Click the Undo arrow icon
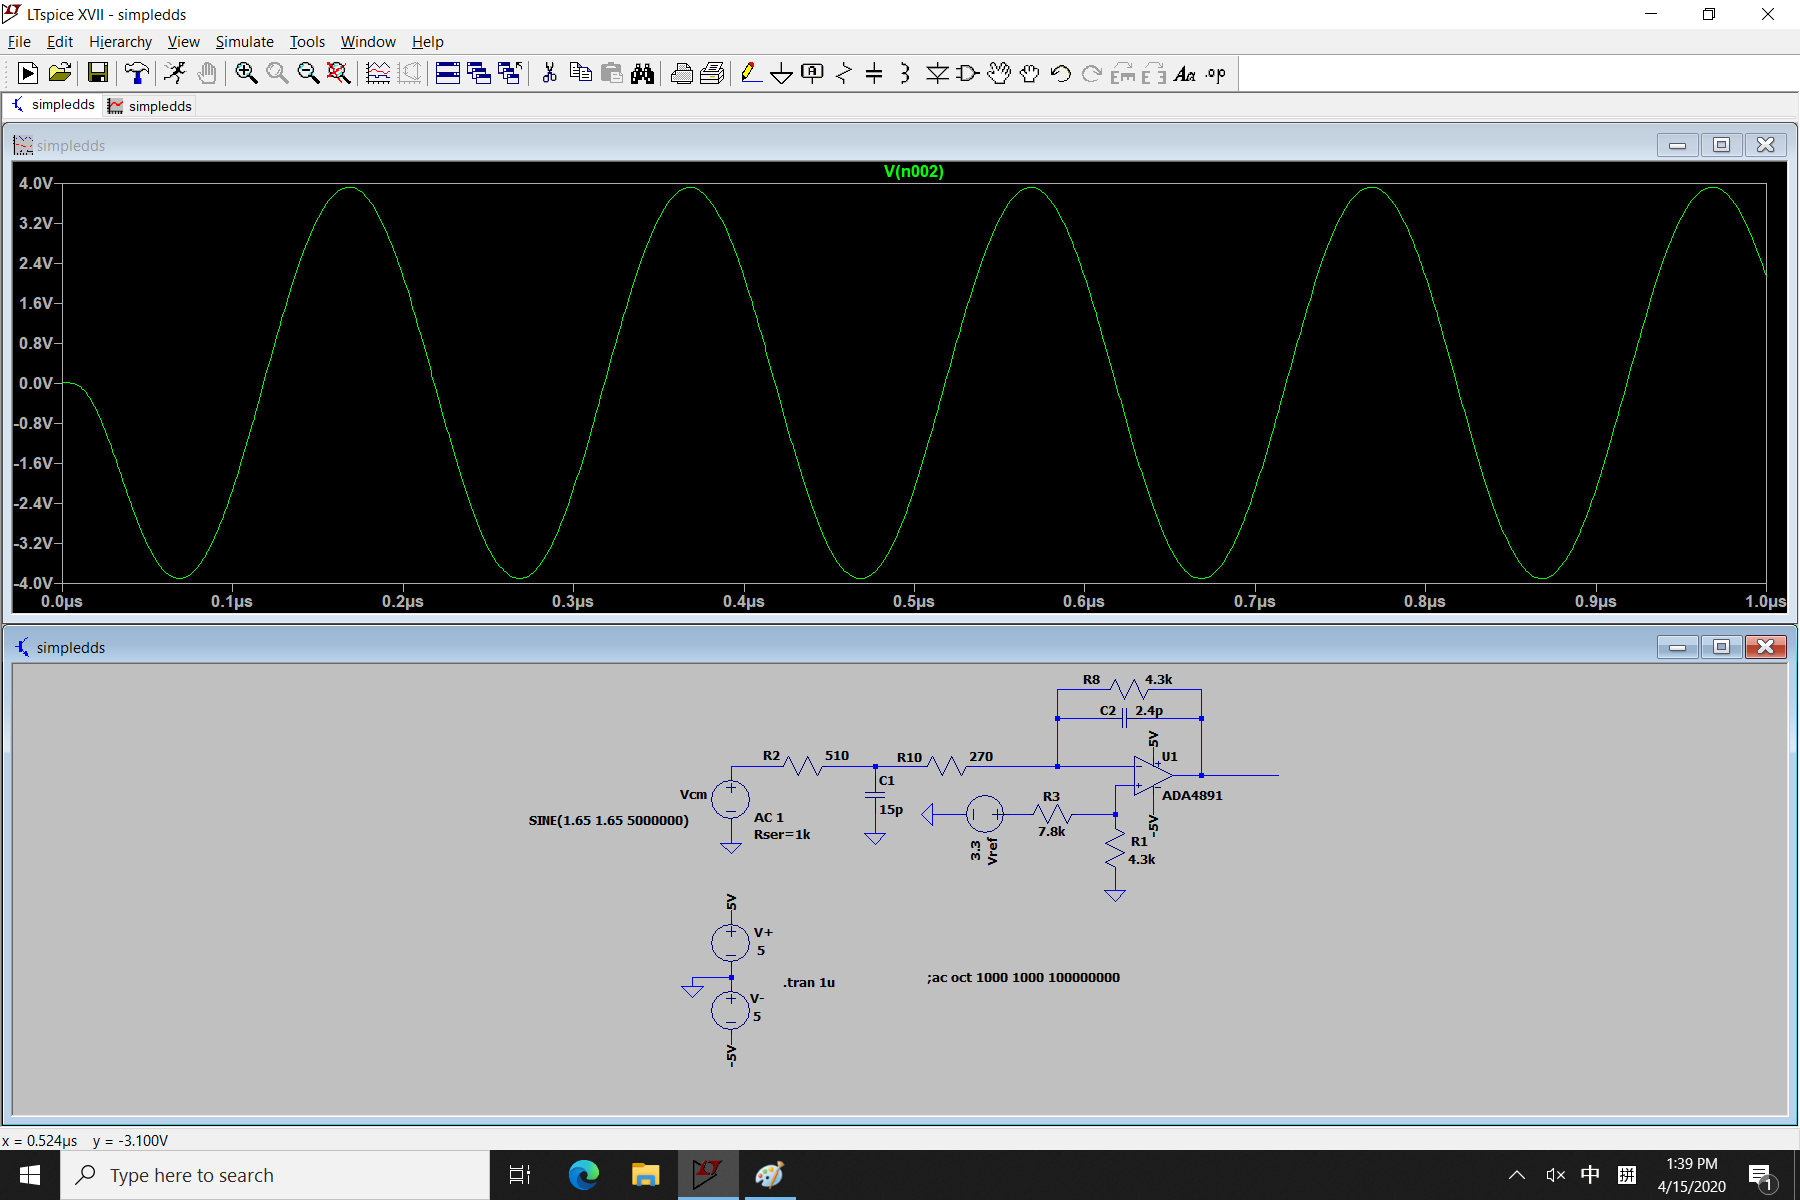This screenshot has width=1800, height=1200. pyautogui.click(x=1061, y=73)
